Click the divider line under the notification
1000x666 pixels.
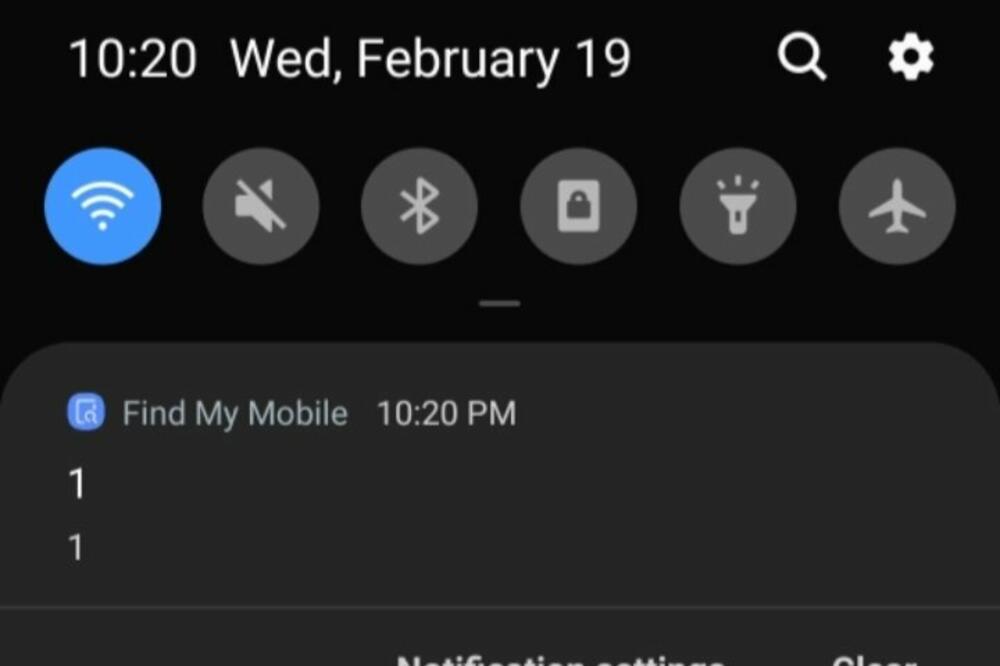click(x=500, y=607)
